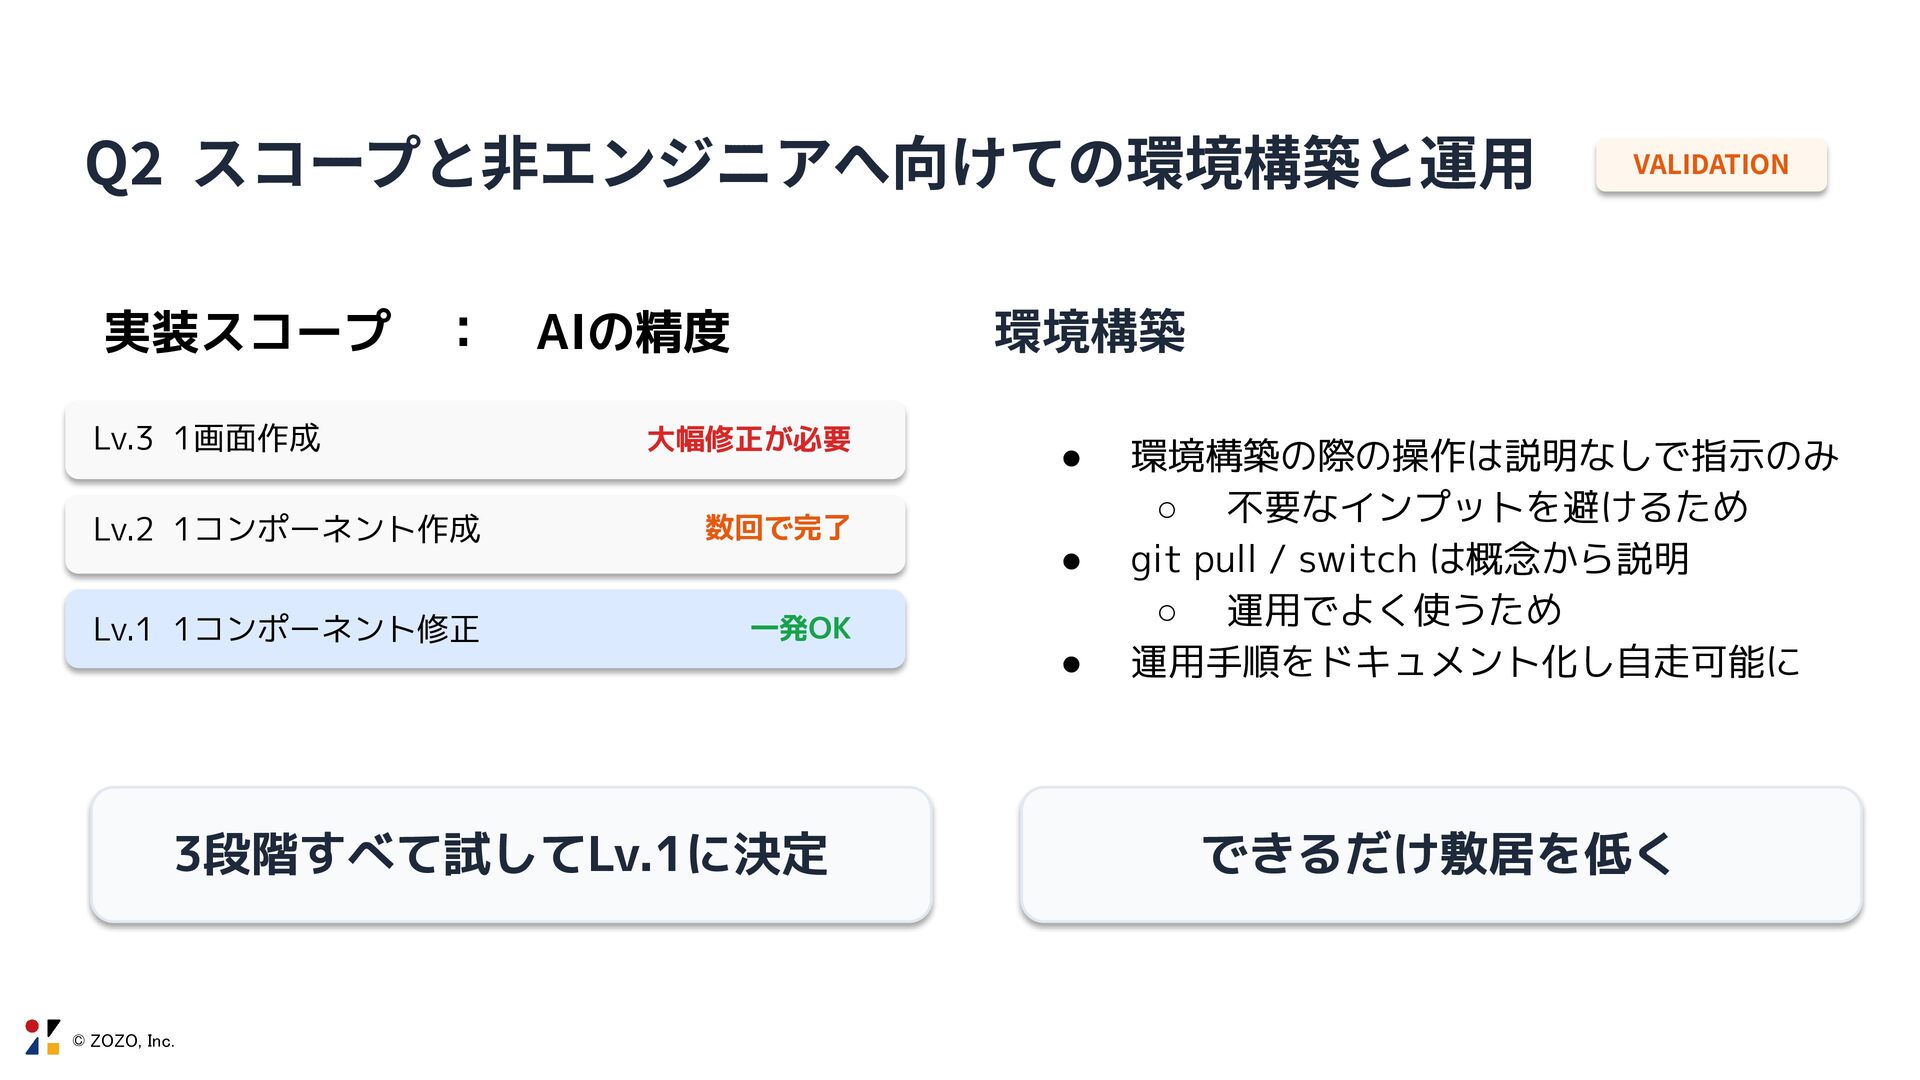Click the sub-bullet 運用でよく使うため
Image resolution: width=1920 pixels, height=1080 pixels.
coord(1394,611)
